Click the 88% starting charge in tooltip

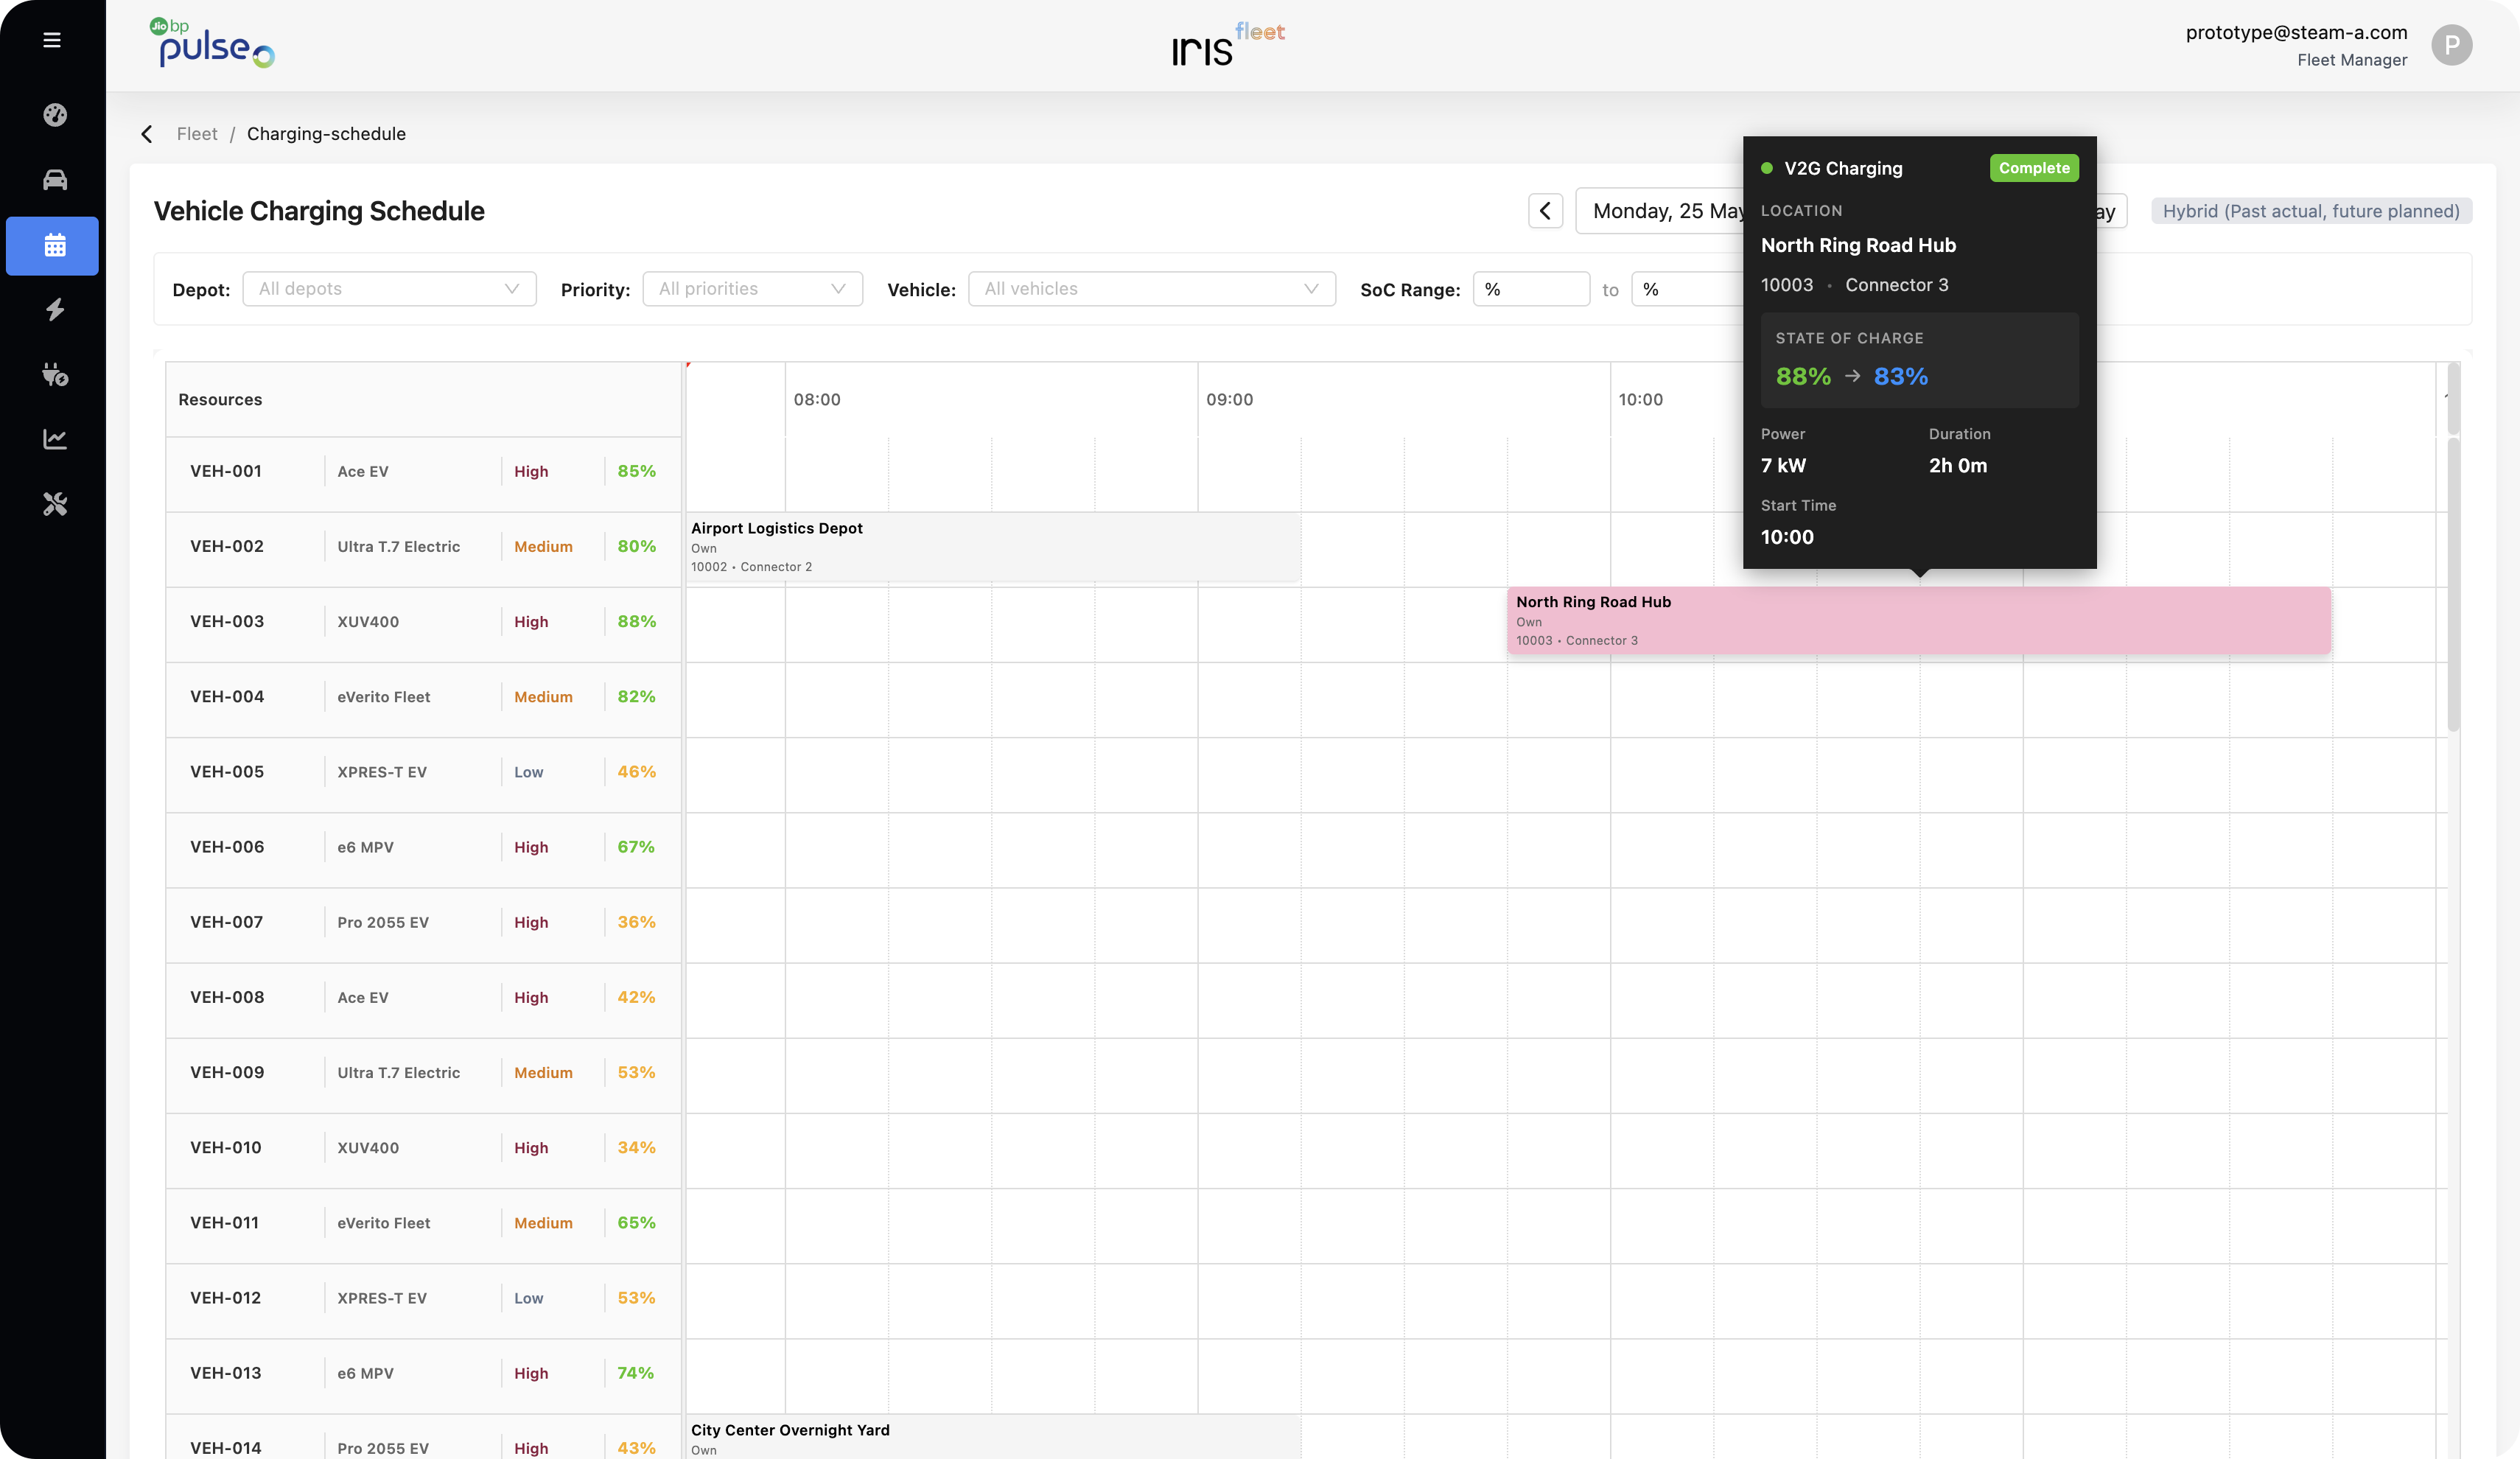[x=1803, y=376]
